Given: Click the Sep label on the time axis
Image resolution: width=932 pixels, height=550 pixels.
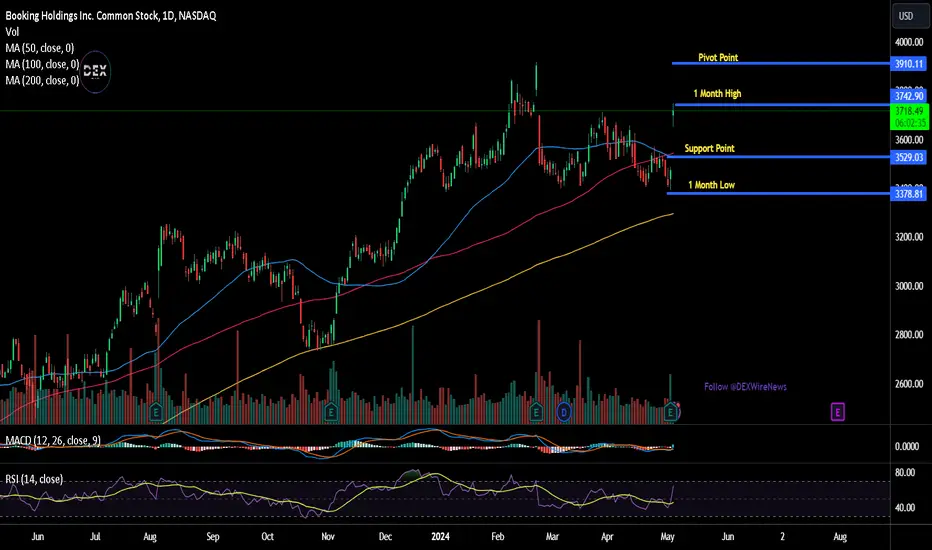Looking at the screenshot, I should coord(213,536).
